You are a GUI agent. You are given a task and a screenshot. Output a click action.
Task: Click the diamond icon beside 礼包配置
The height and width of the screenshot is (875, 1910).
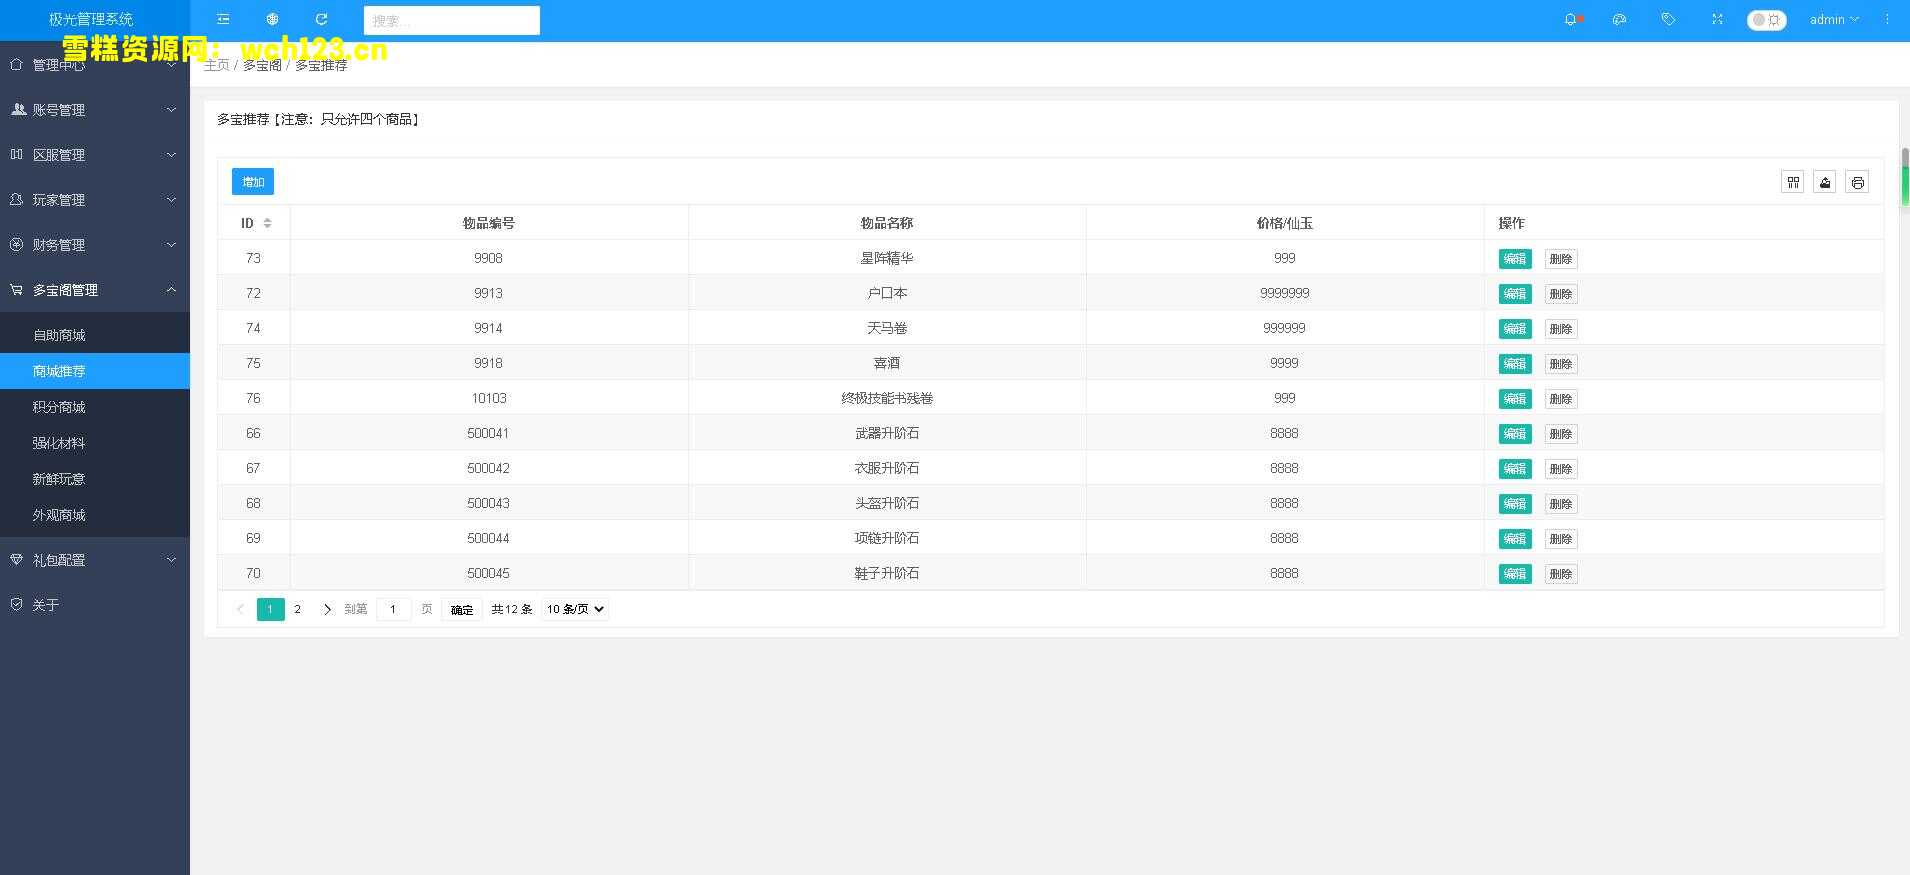click(x=16, y=559)
